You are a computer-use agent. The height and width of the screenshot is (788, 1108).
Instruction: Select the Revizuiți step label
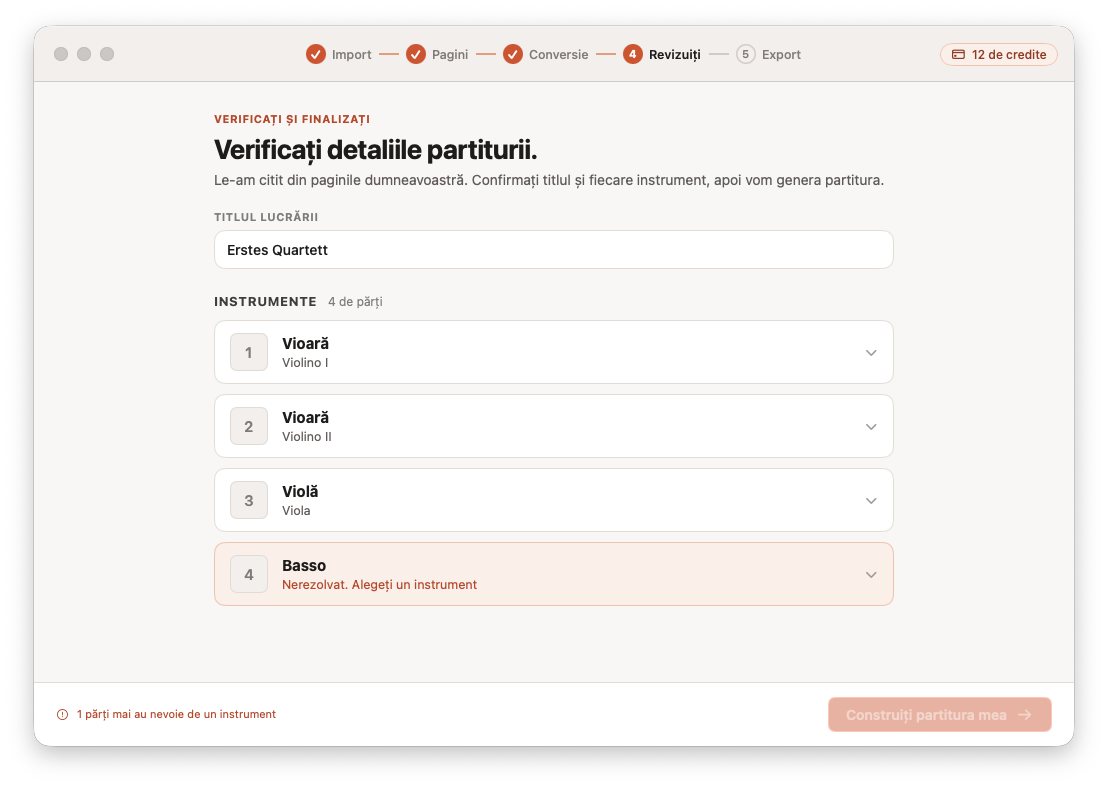(x=675, y=54)
